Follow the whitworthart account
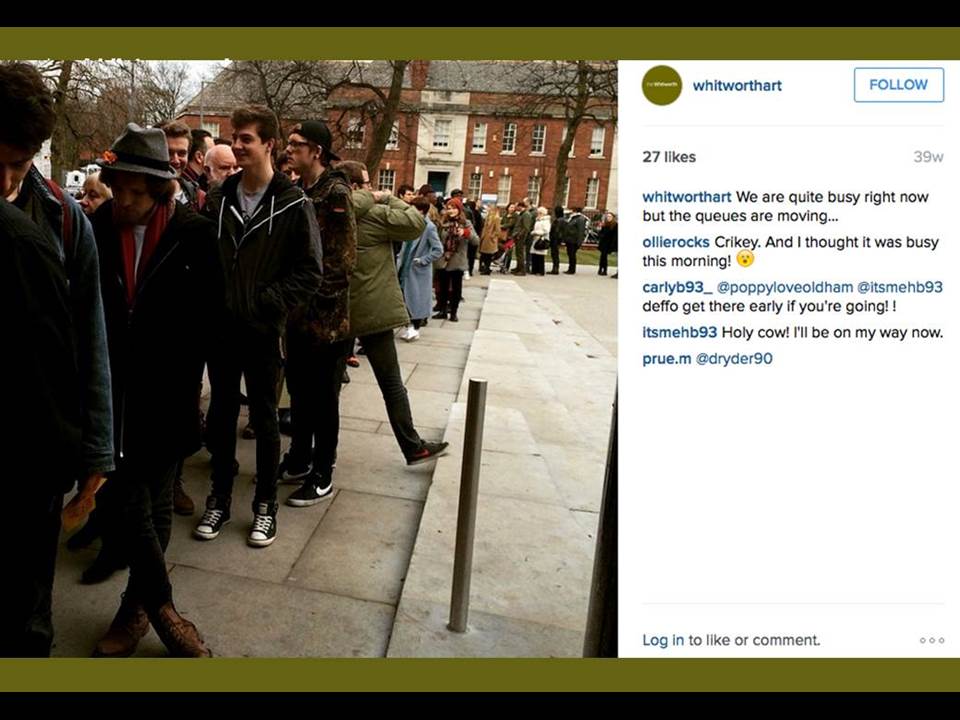This screenshot has width=960, height=720. [x=899, y=85]
